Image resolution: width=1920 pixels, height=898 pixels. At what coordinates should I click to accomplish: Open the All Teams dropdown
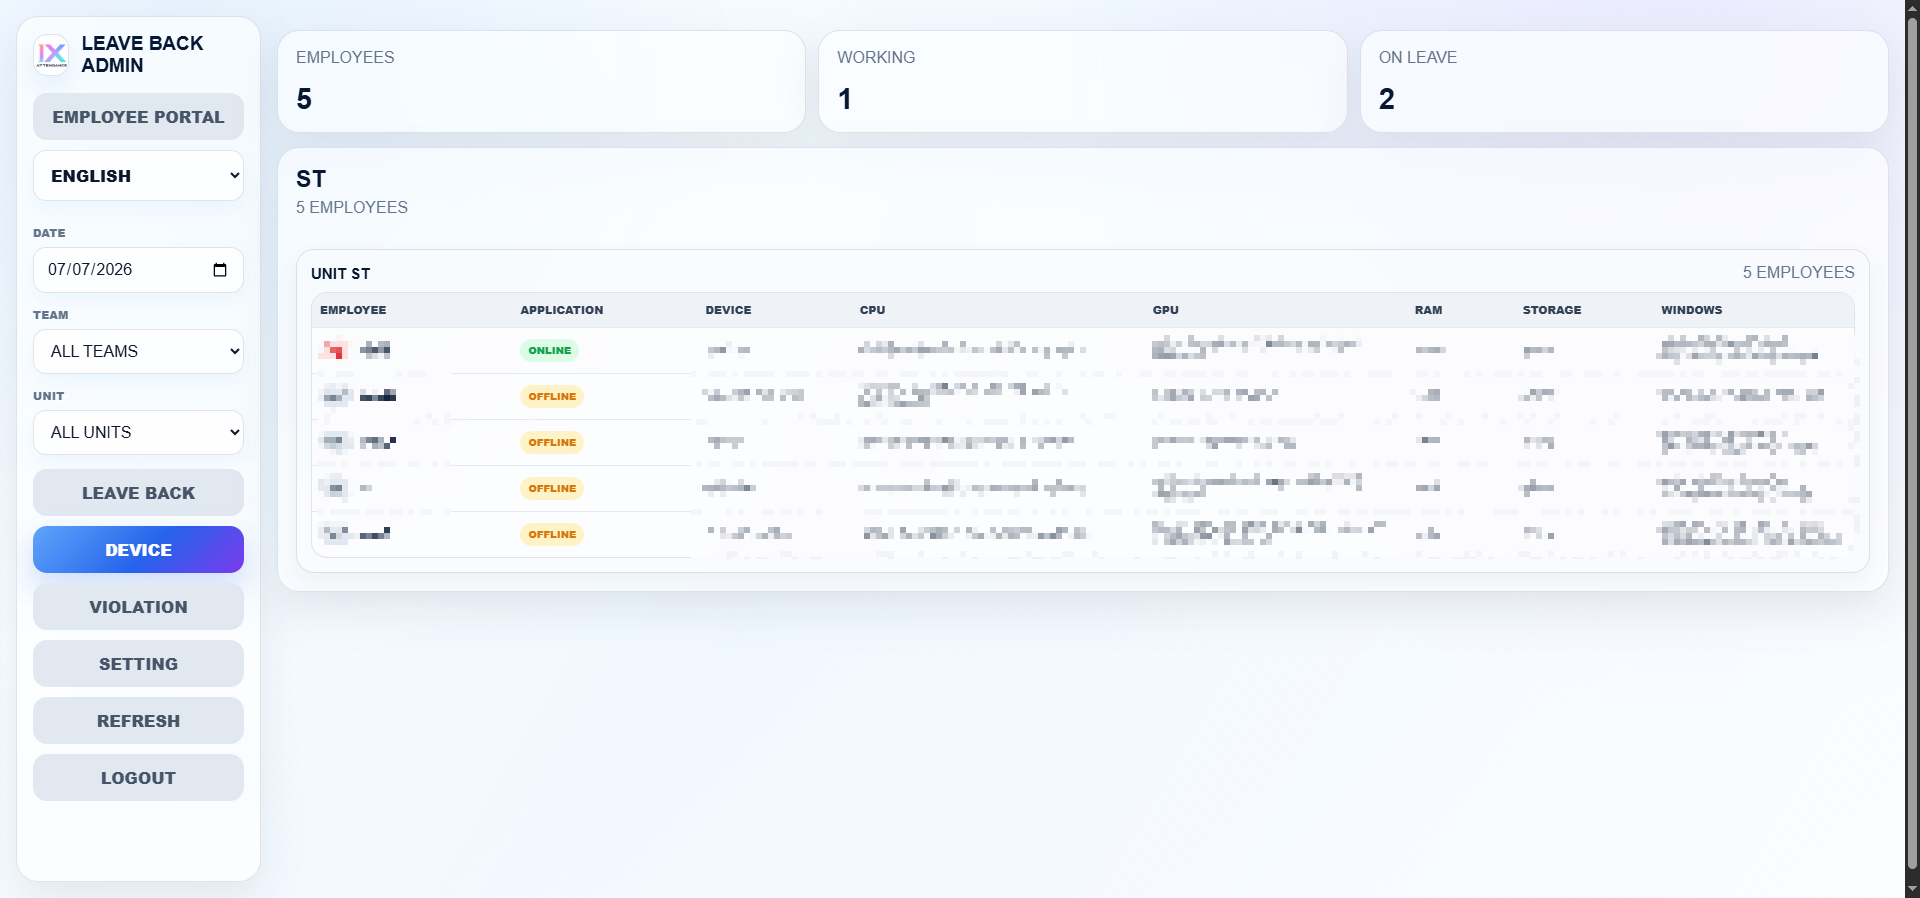[x=138, y=352]
